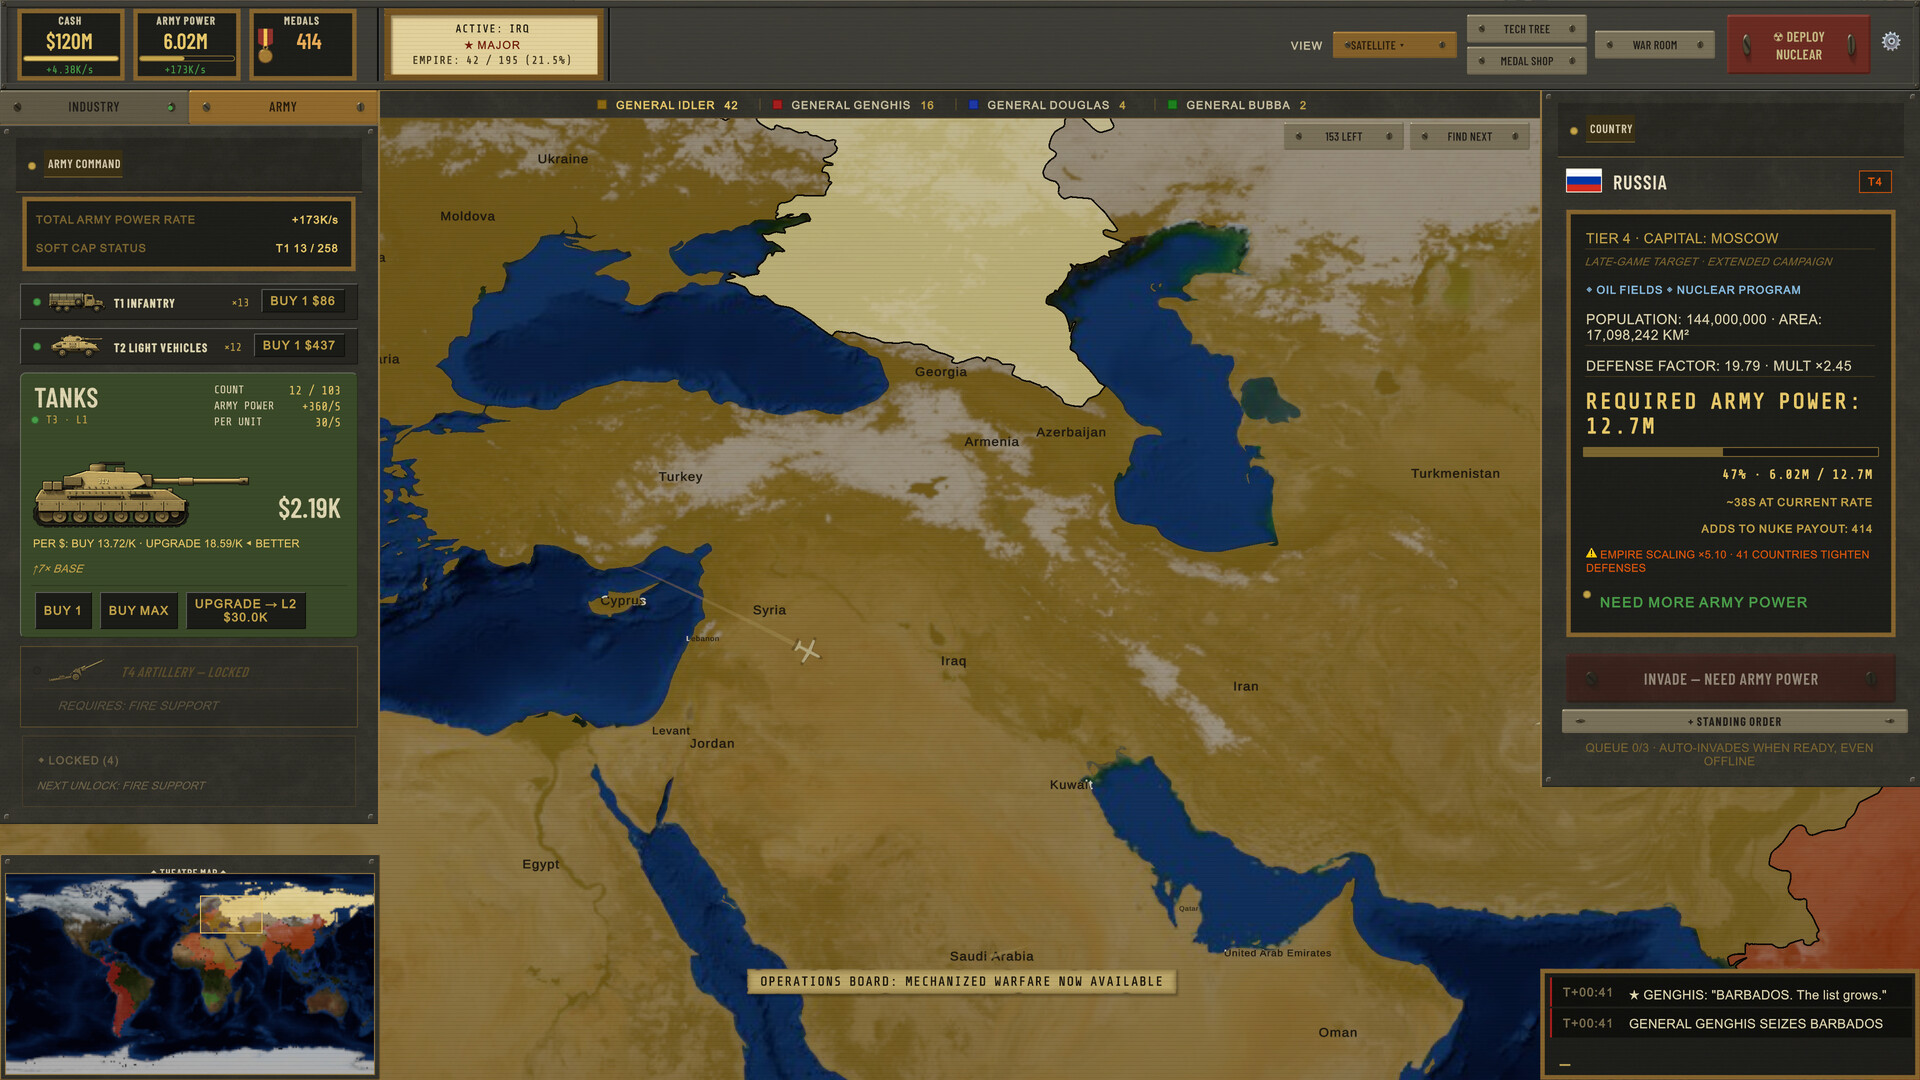Click the Invade – Need Army Power button
The width and height of the screenshot is (1920, 1080).
[x=1730, y=680]
